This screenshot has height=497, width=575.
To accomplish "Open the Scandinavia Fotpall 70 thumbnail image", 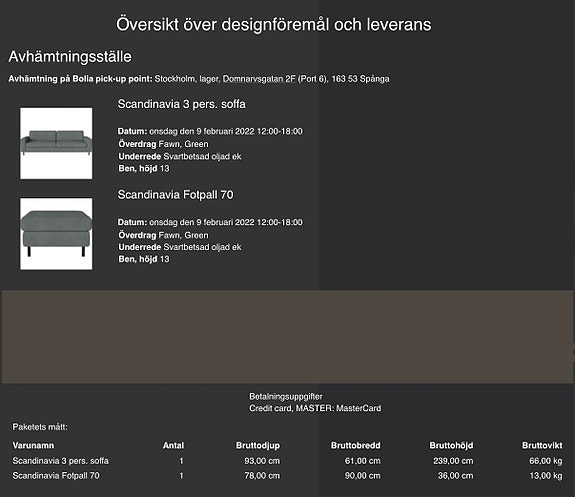I will 56,234.
